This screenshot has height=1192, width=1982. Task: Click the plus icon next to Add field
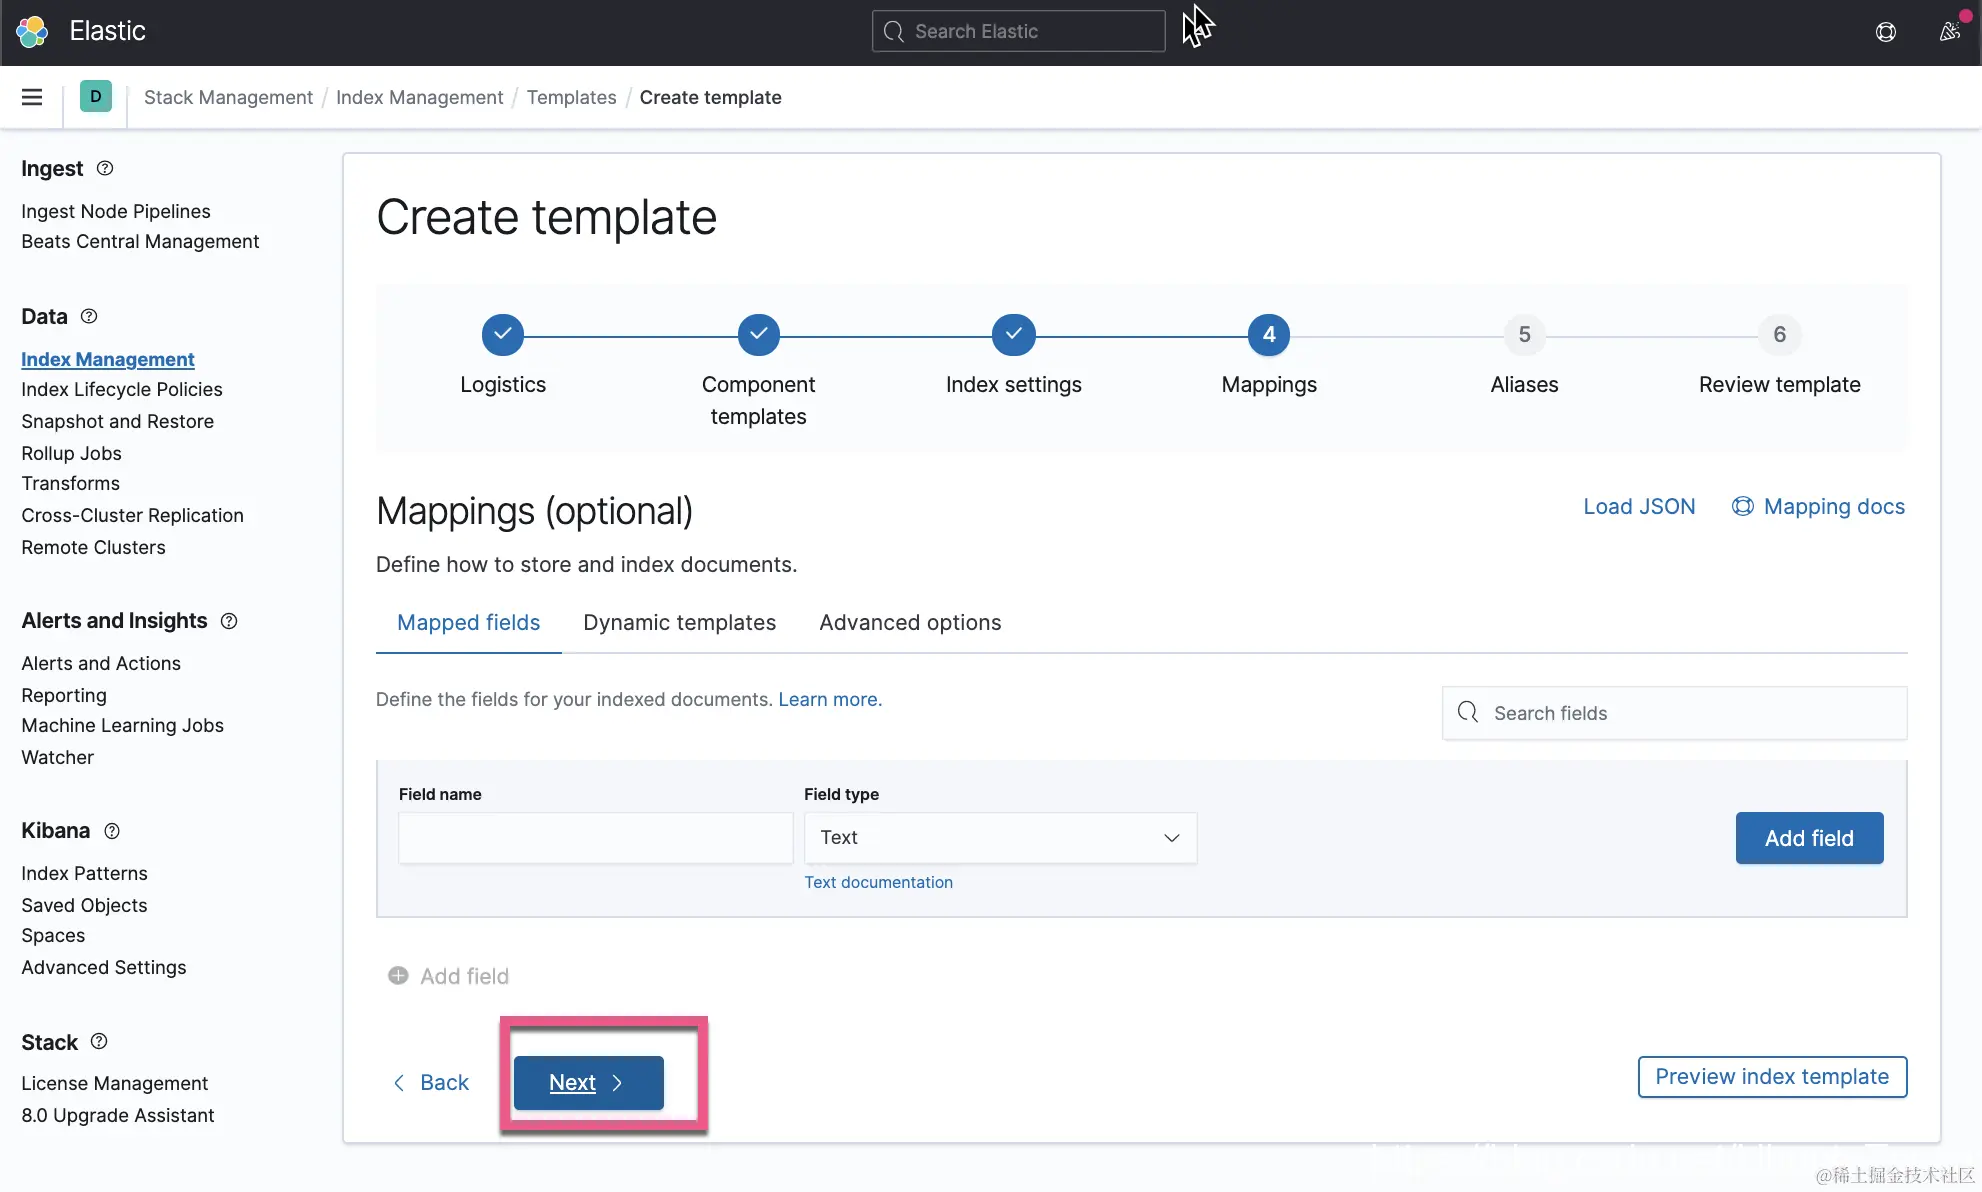click(398, 976)
